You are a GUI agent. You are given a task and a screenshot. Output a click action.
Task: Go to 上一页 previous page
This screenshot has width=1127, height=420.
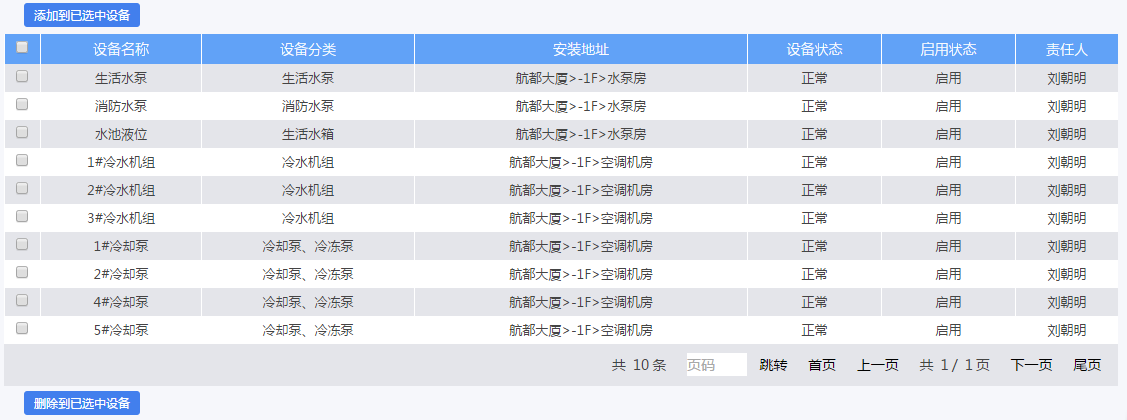878,365
